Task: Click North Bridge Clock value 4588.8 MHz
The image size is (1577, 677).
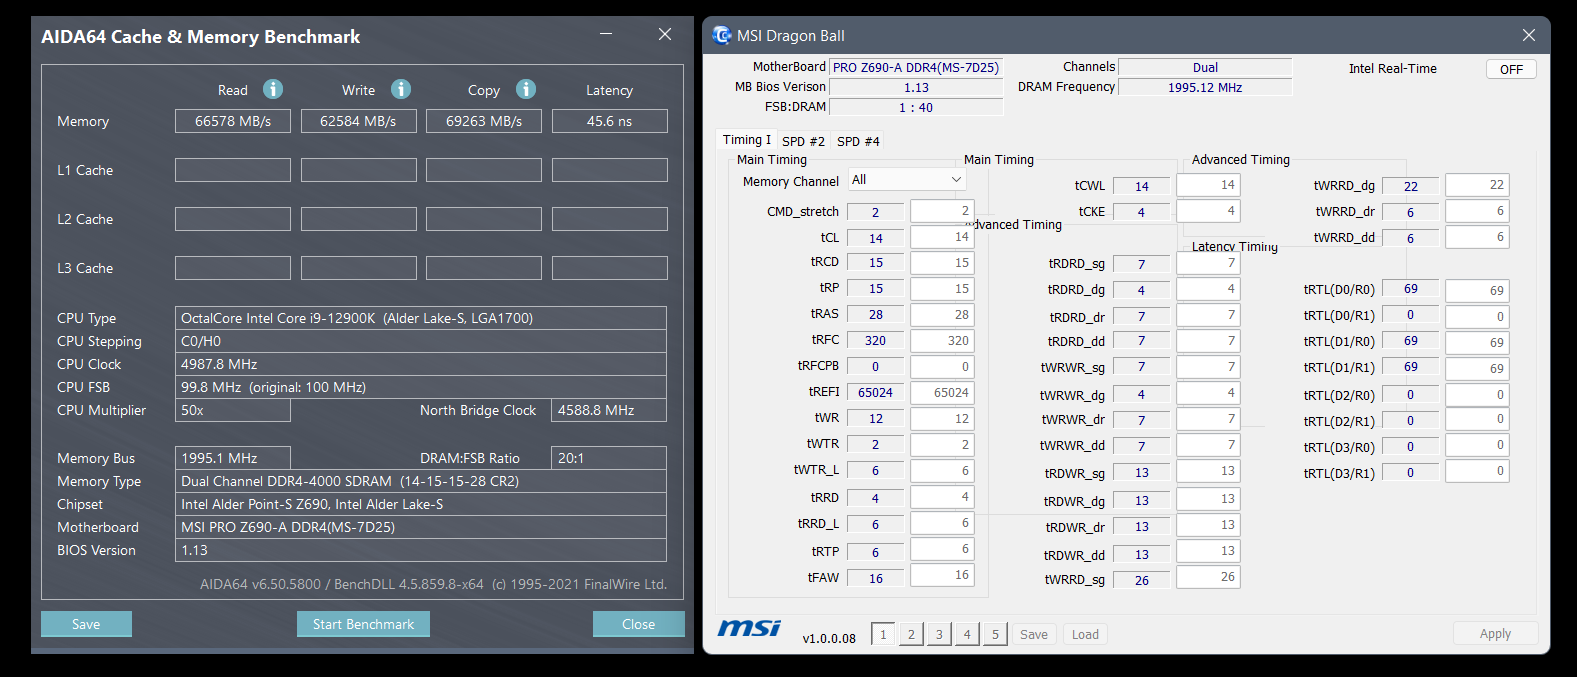Action: tap(609, 410)
